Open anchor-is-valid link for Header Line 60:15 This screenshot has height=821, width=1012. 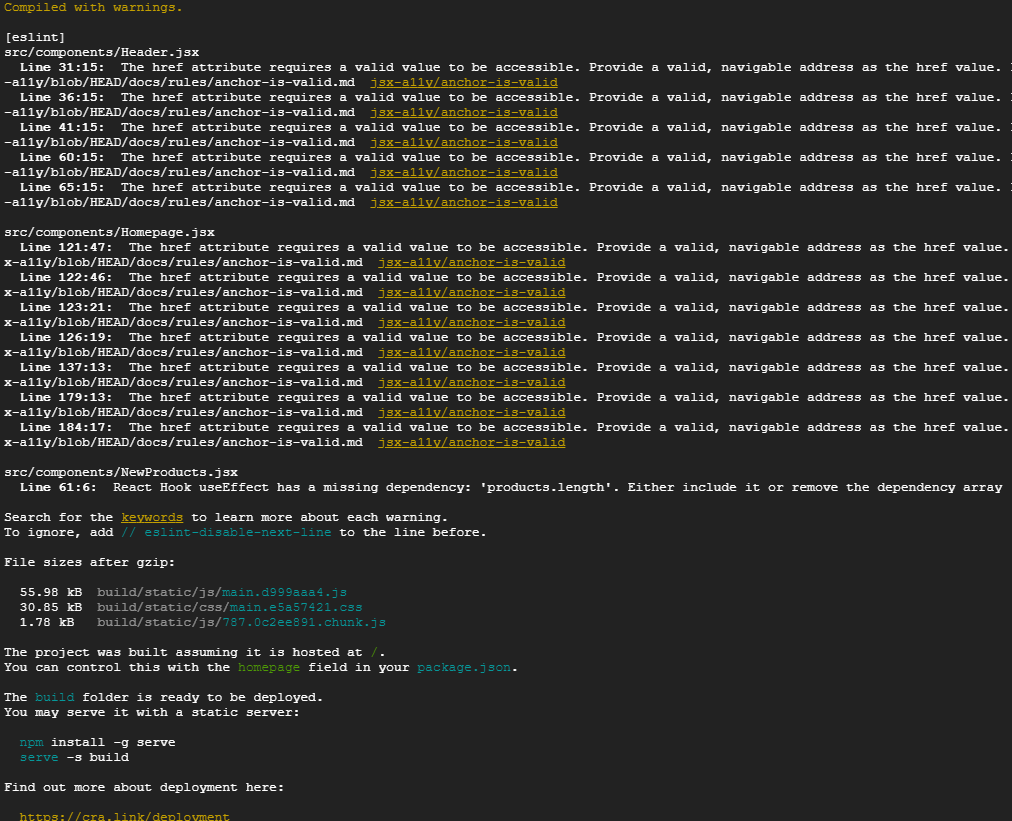464,172
